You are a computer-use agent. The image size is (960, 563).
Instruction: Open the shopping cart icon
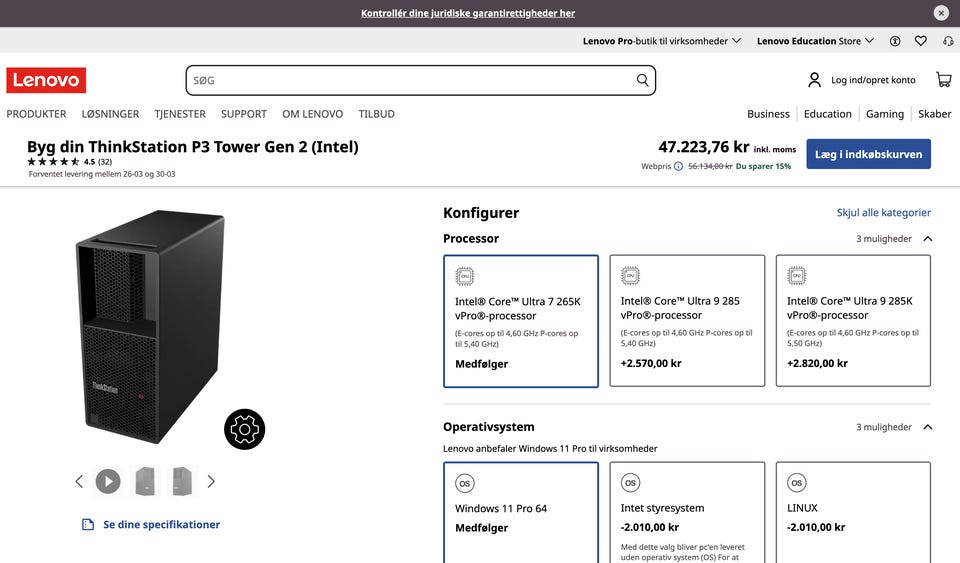pyautogui.click(x=943, y=80)
